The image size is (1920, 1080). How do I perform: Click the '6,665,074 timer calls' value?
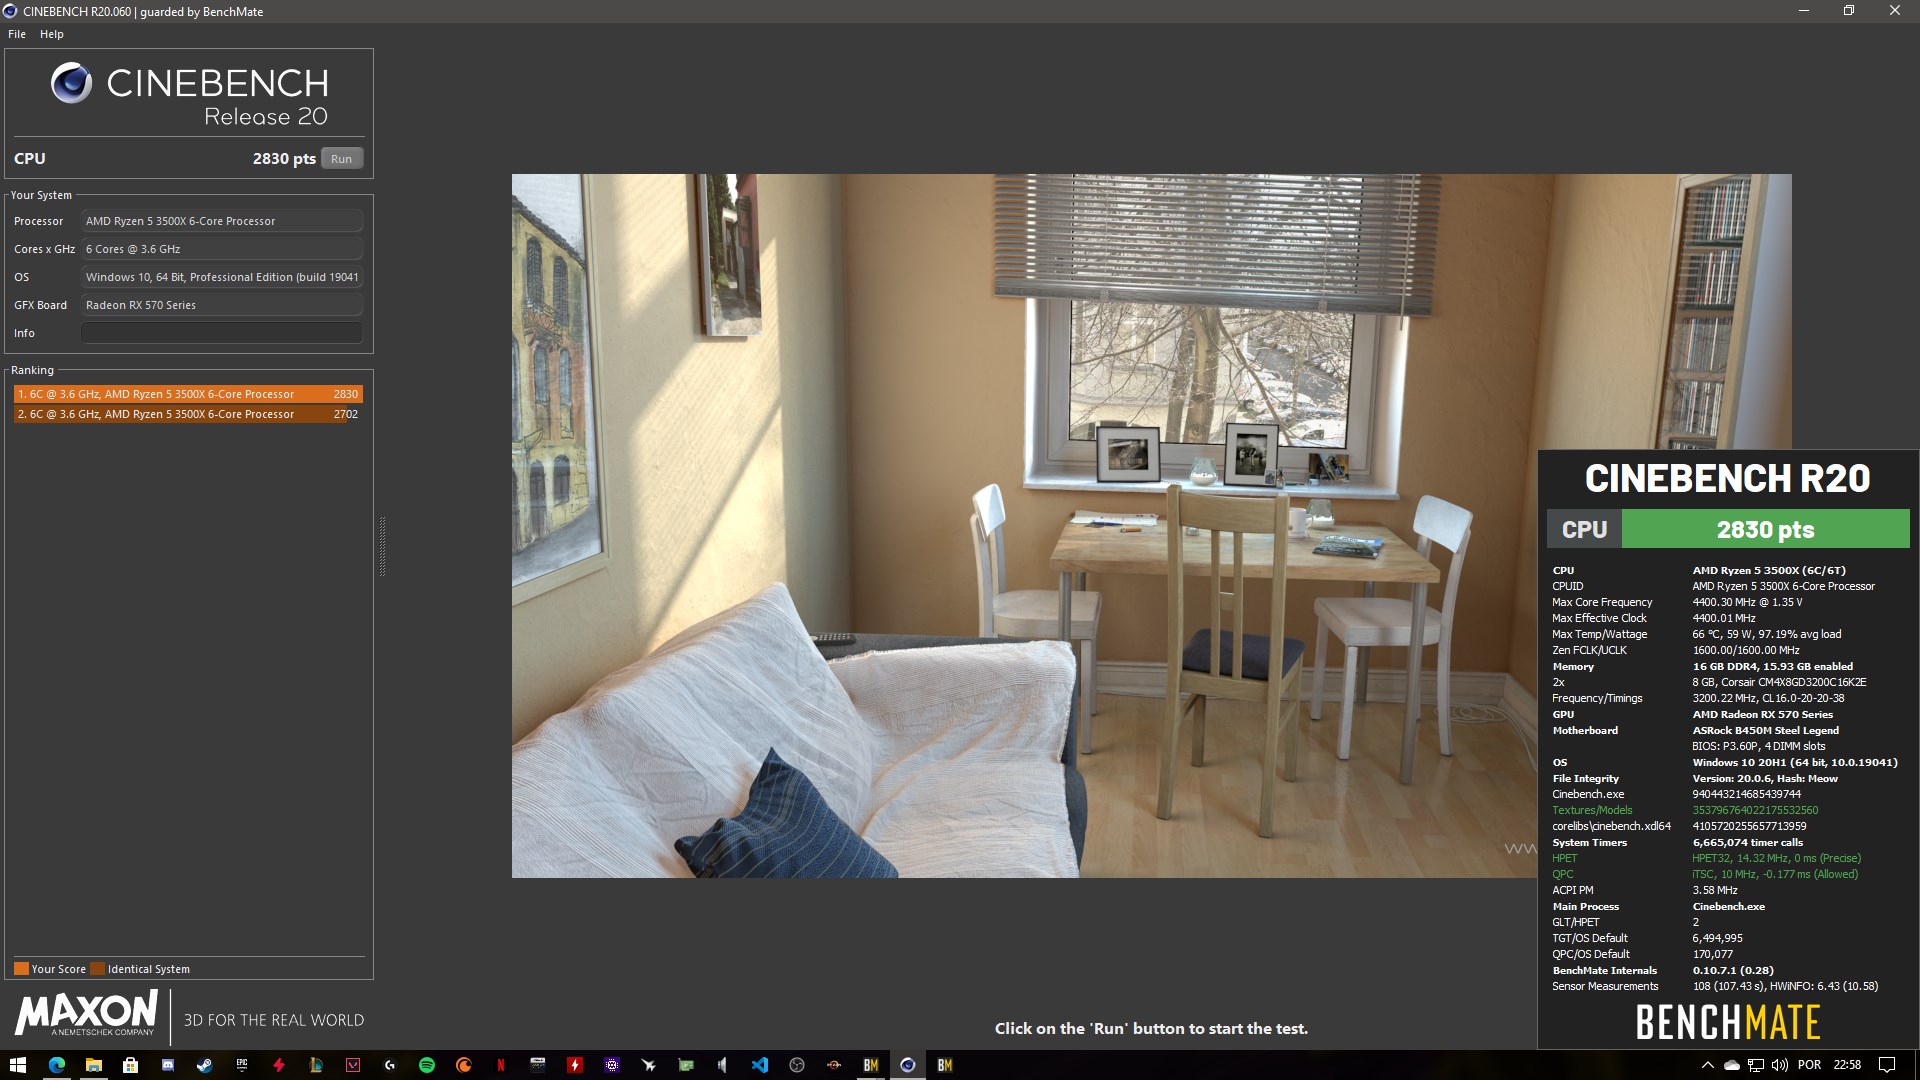point(1747,842)
